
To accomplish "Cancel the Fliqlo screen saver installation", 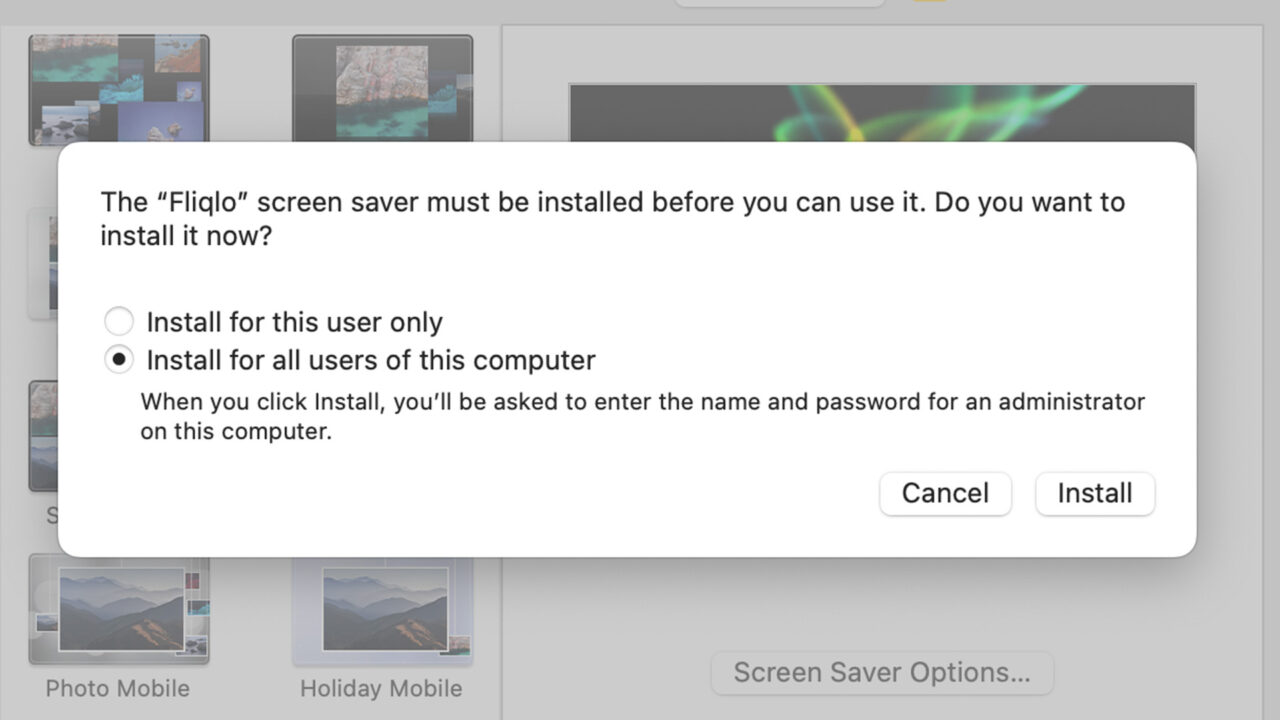I will click(x=944, y=493).
